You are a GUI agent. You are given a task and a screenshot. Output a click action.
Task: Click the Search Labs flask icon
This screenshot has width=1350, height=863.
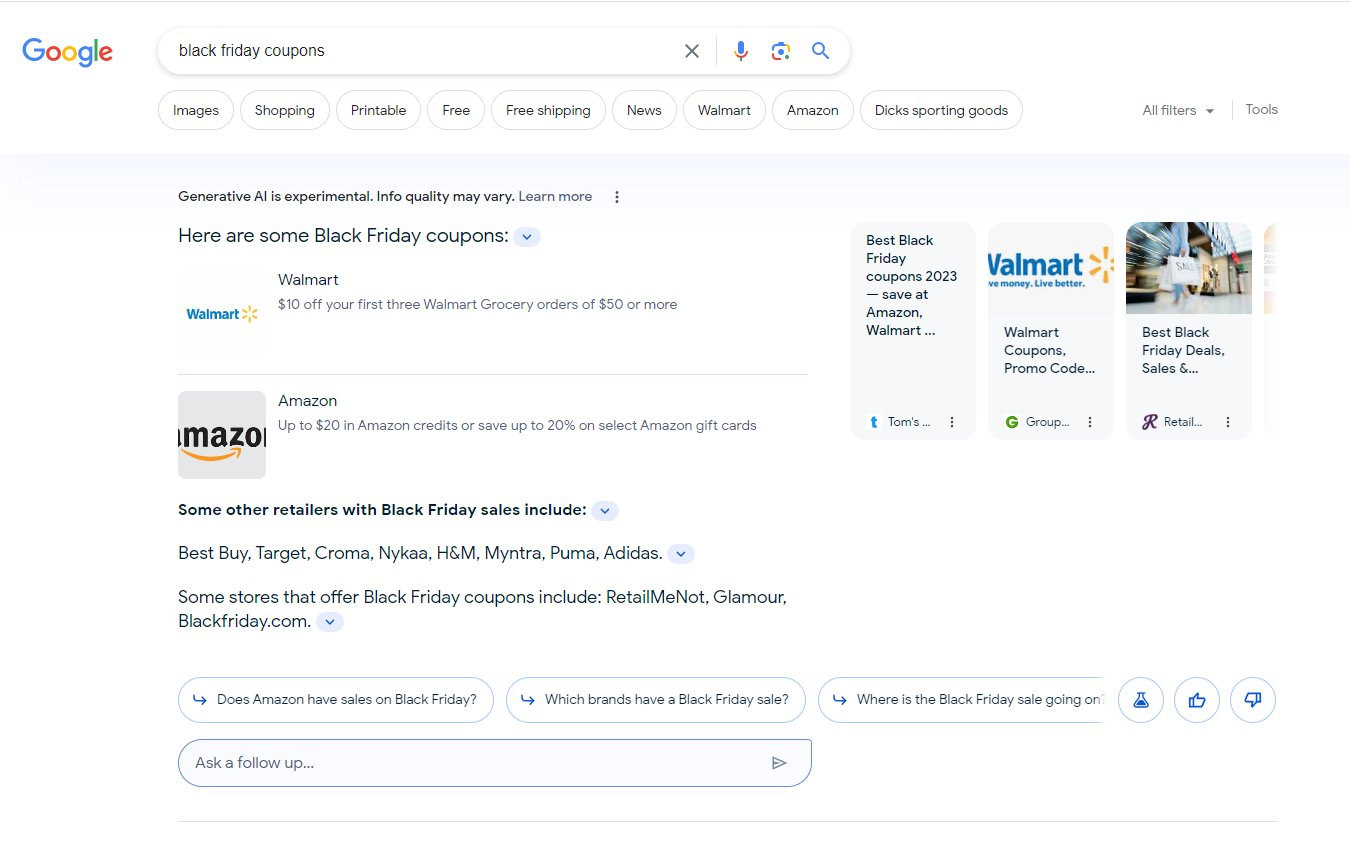pos(1141,700)
